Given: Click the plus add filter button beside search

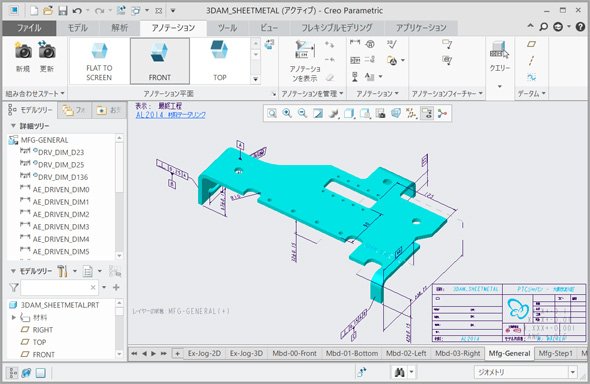Looking at the screenshot, I should click(116, 288).
